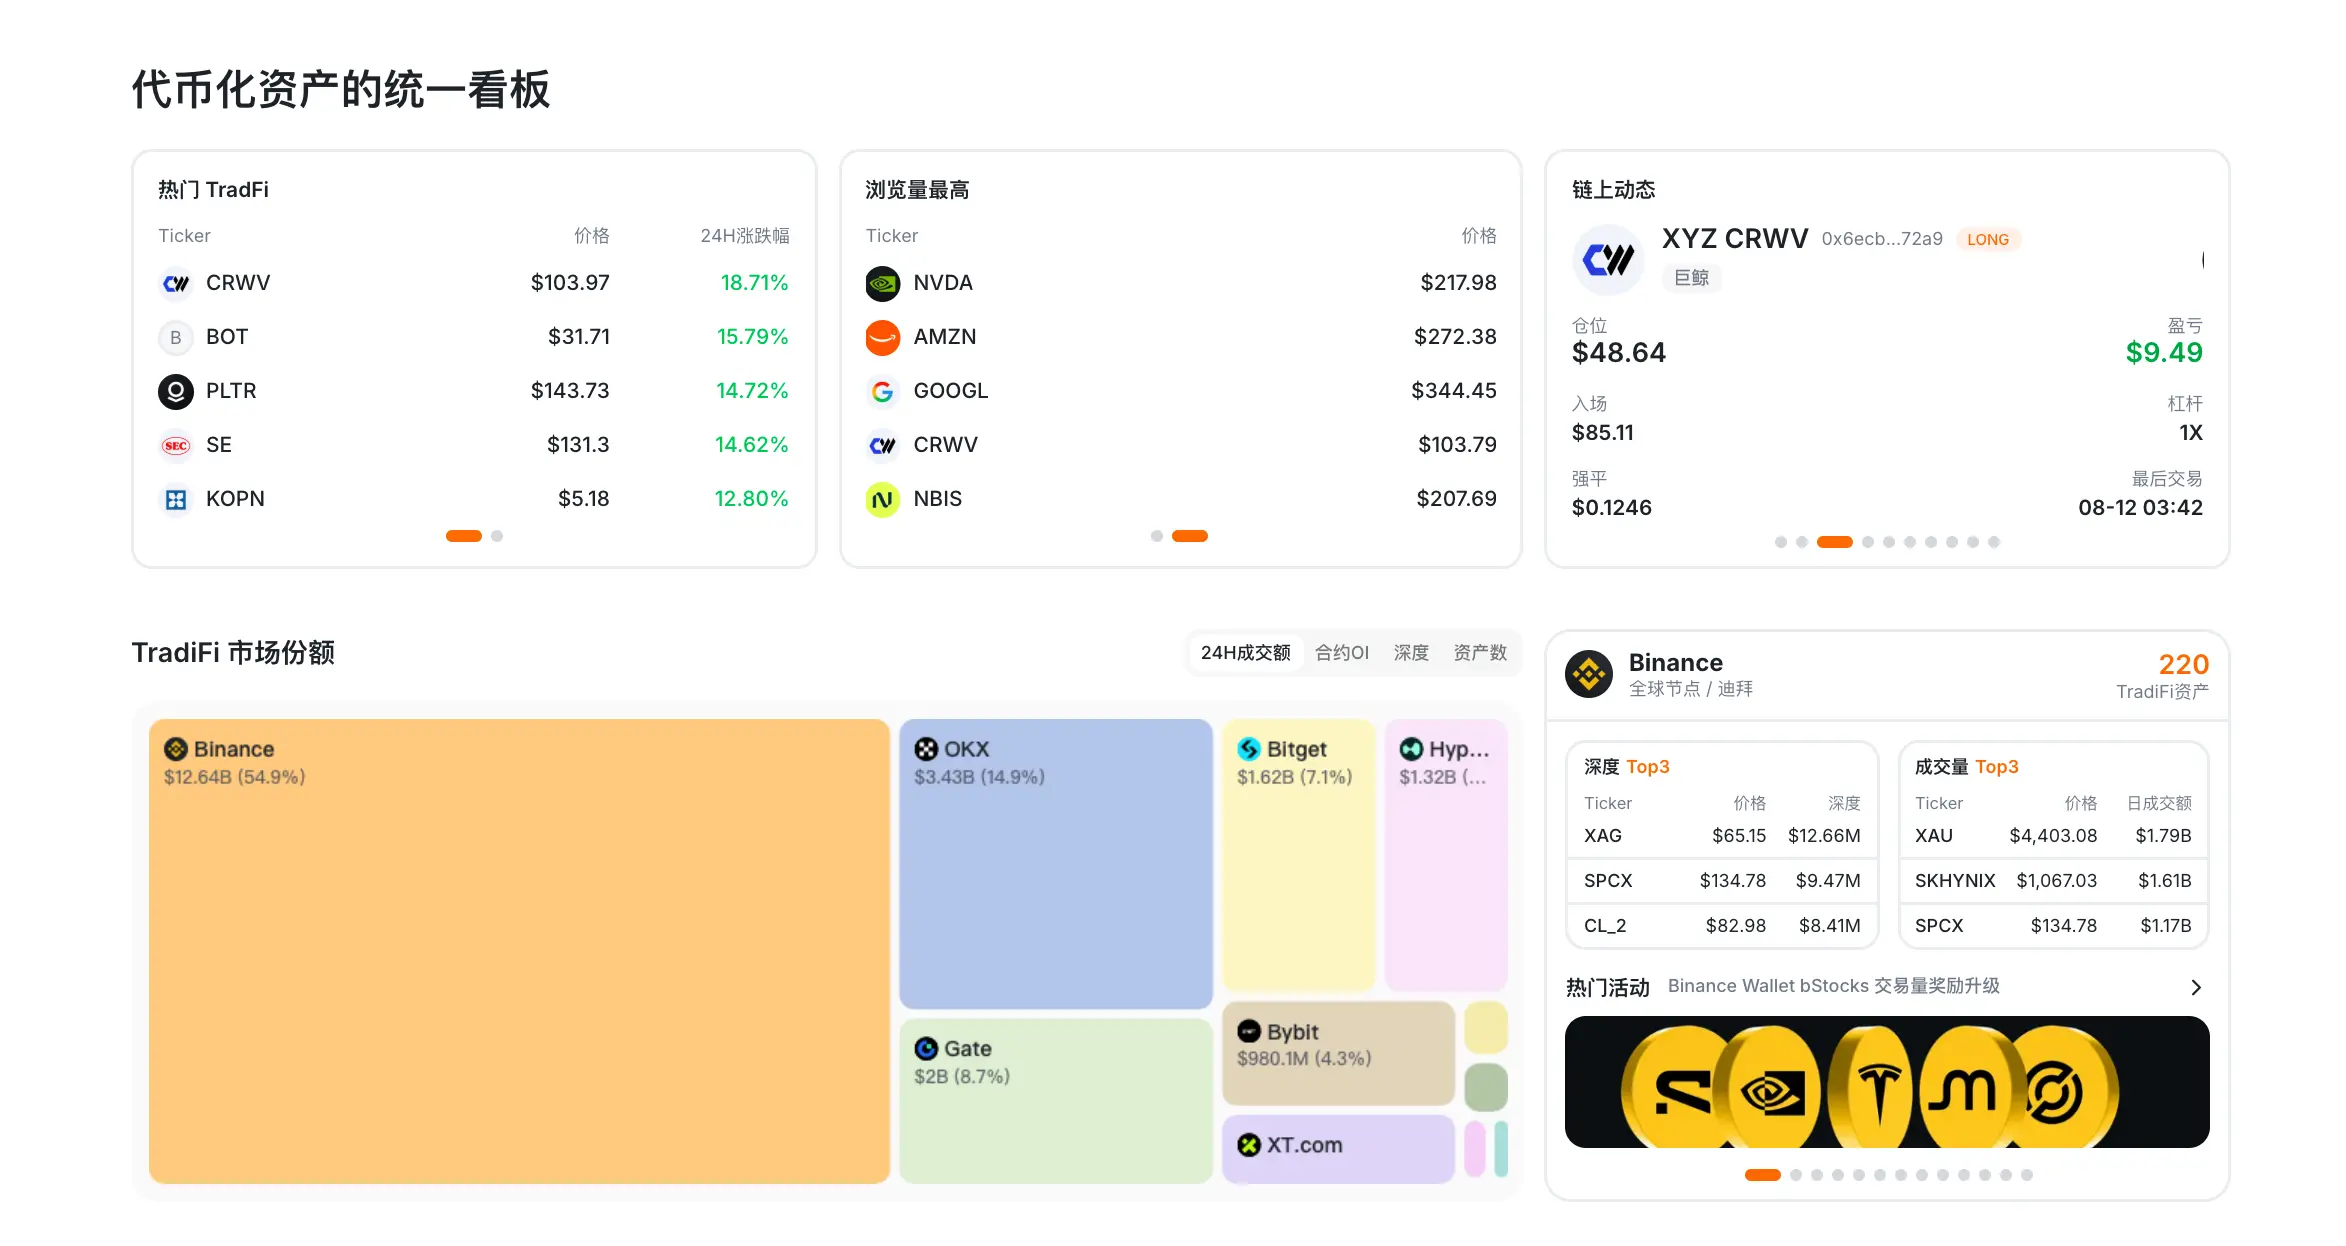The height and width of the screenshot is (1246, 2346).
Task: Click the $9.49 盈亏 value
Action: (2164, 353)
